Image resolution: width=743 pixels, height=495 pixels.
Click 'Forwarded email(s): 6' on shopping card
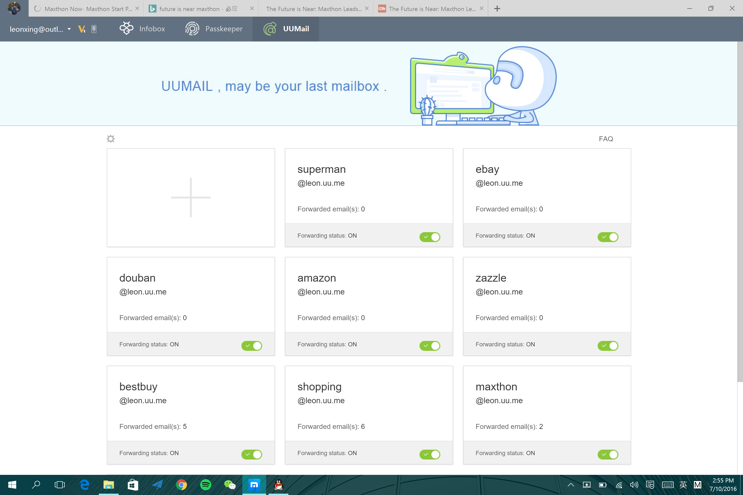[331, 426]
